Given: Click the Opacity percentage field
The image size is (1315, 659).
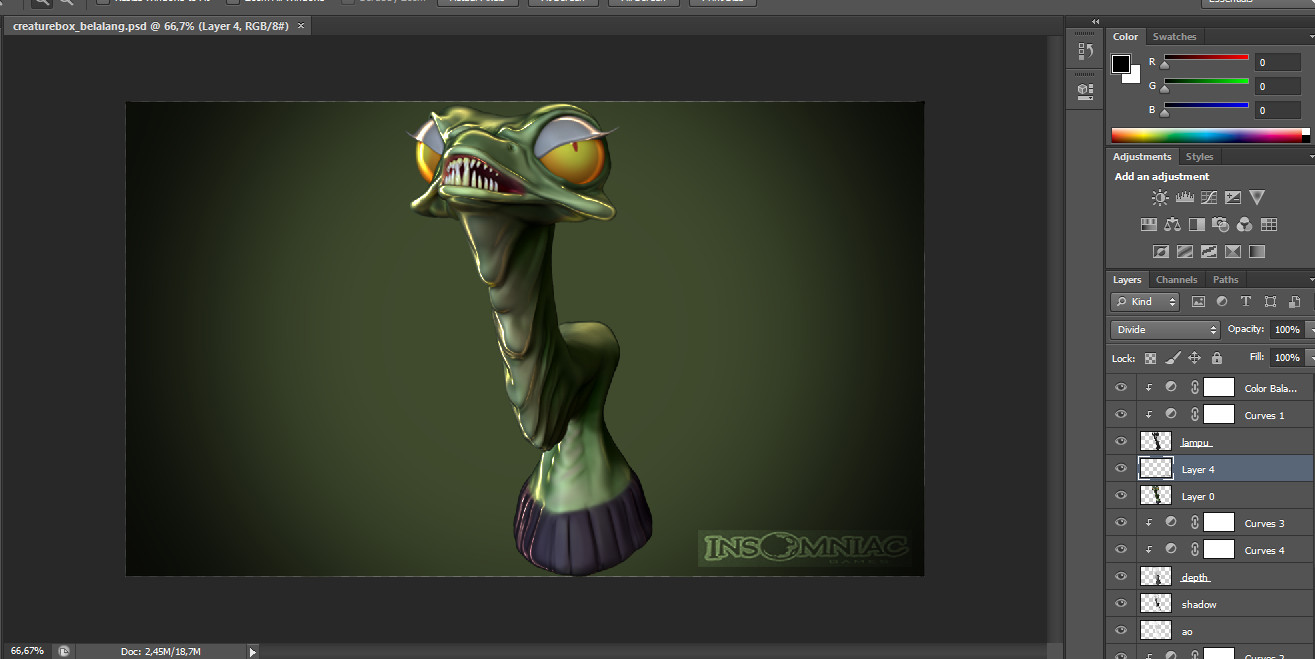Looking at the screenshot, I should (x=1286, y=329).
